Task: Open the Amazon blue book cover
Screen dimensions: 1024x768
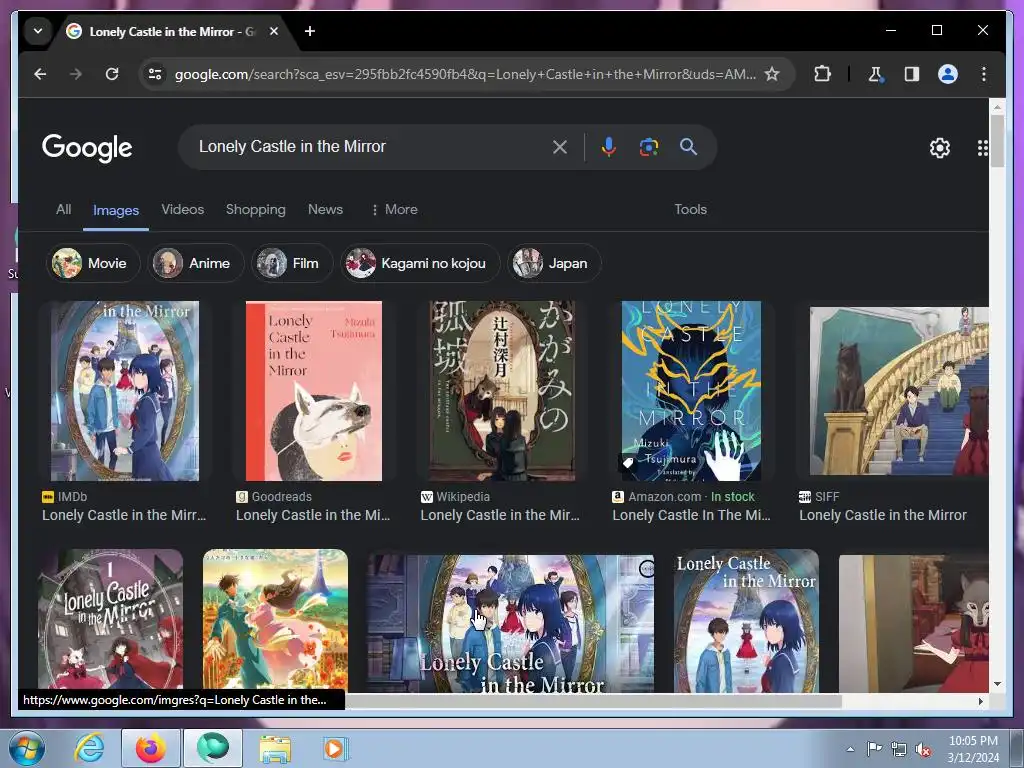Action: [x=691, y=391]
